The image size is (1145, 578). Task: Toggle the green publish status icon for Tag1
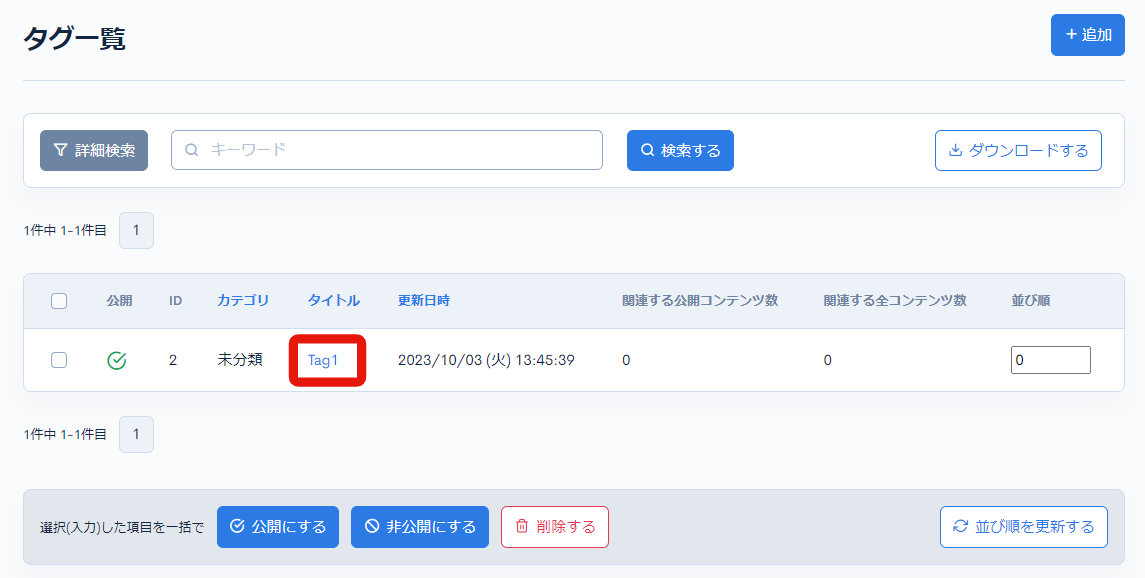tap(117, 360)
